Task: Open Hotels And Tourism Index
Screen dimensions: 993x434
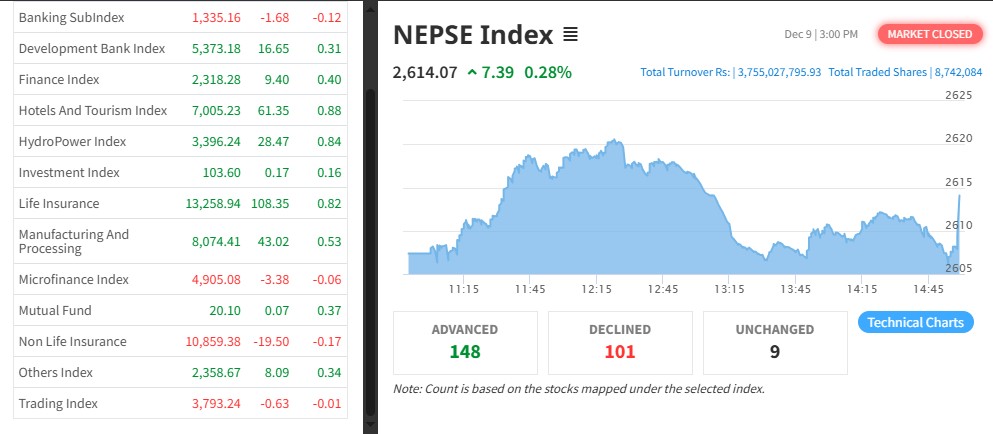Action: point(93,110)
